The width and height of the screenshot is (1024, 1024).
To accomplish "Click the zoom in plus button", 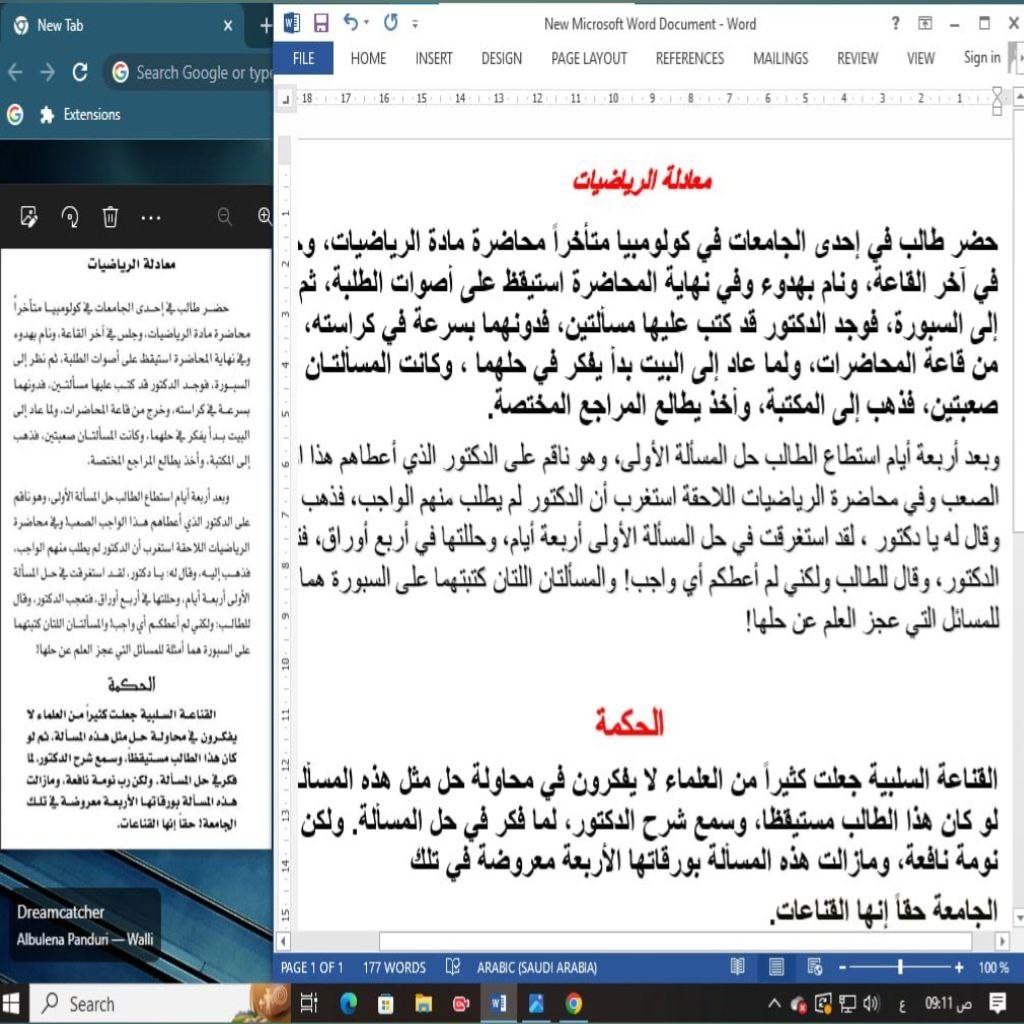I will [x=958, y=967].
